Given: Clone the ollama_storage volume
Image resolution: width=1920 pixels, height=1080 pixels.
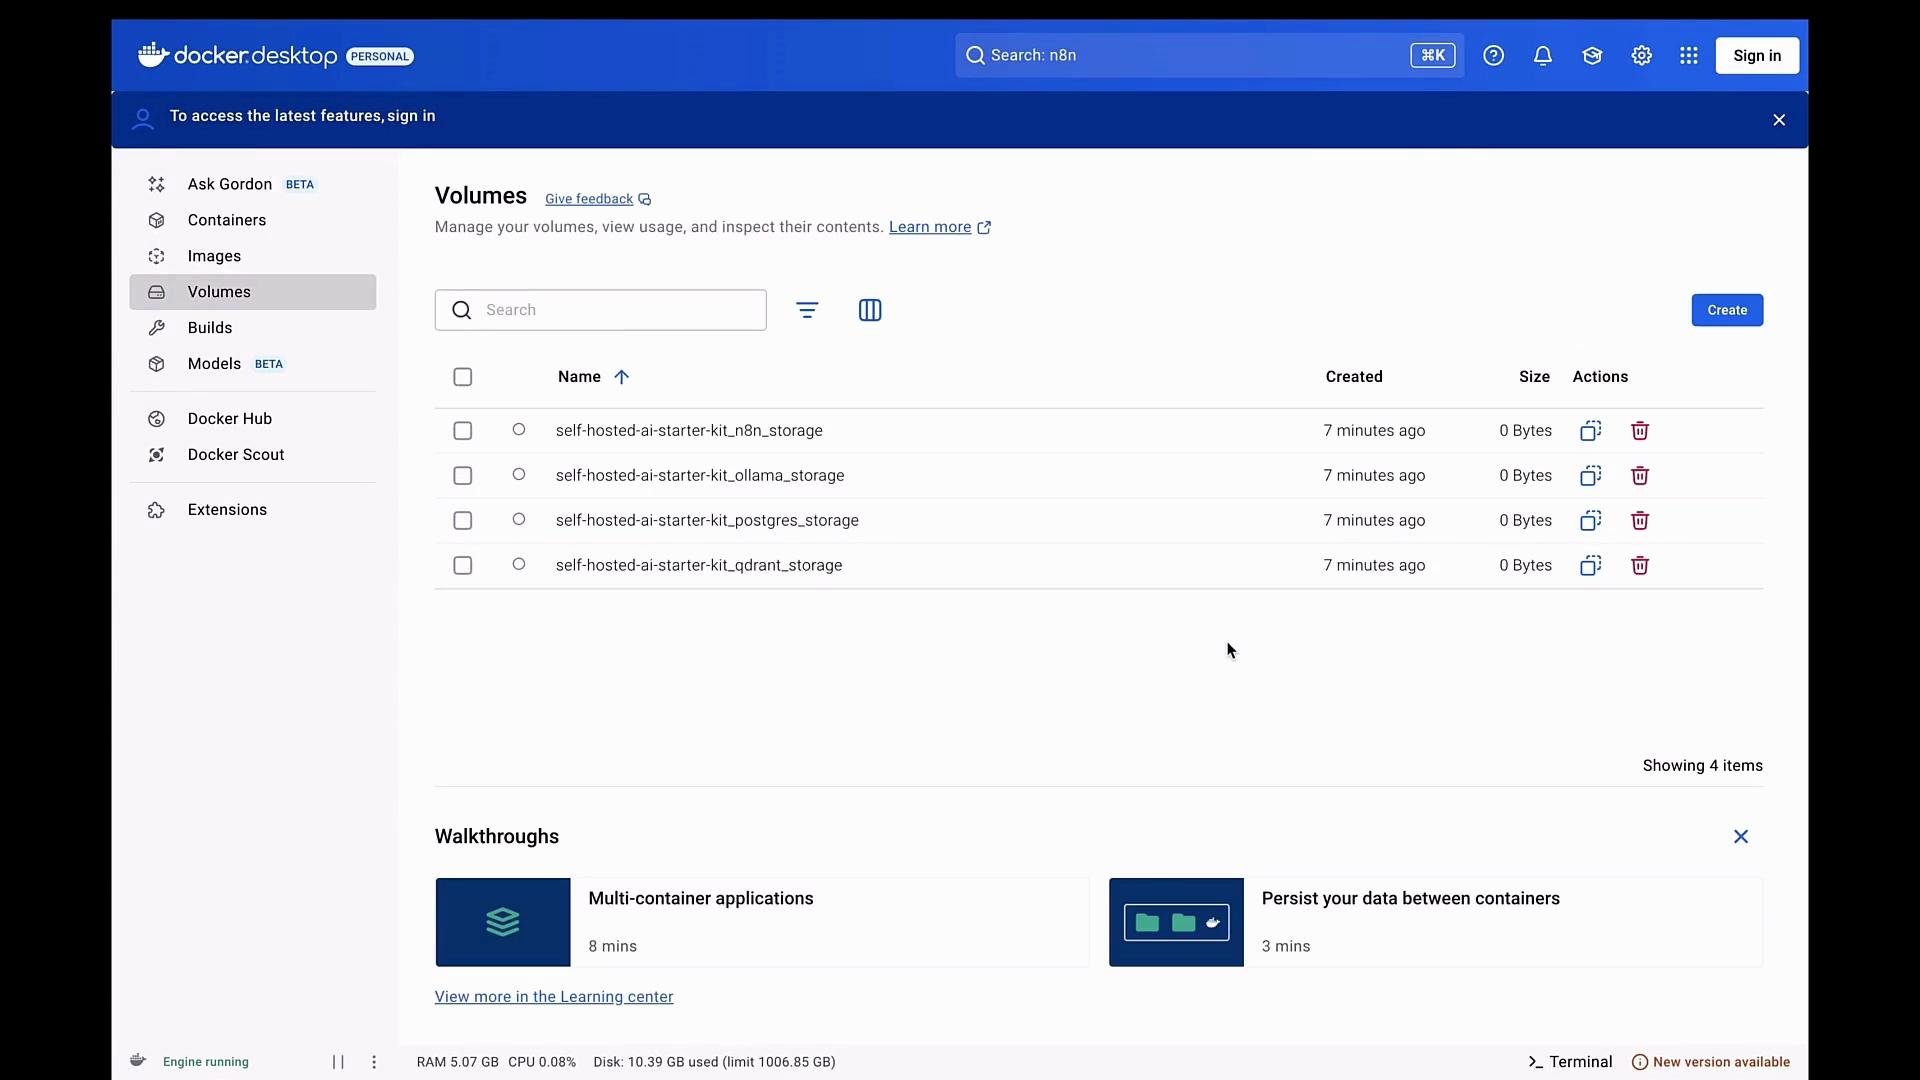Looking at the screenshot, I should (1590, 476).
